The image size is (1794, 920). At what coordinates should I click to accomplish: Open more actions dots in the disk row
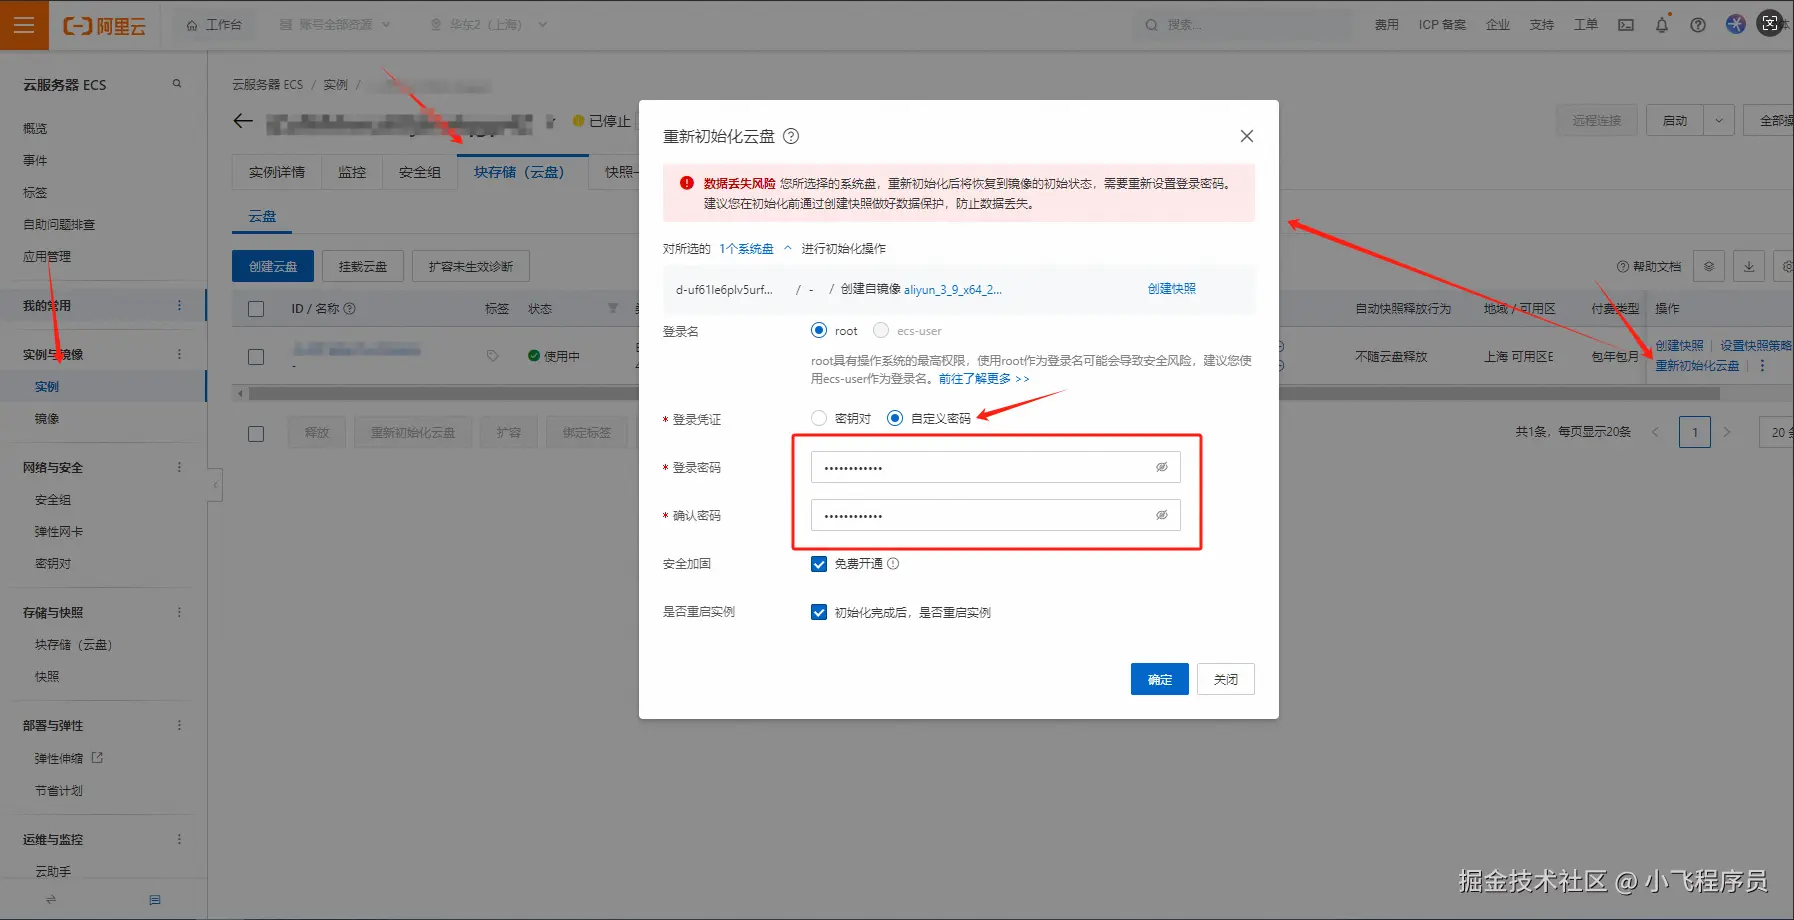point(1762,366)
